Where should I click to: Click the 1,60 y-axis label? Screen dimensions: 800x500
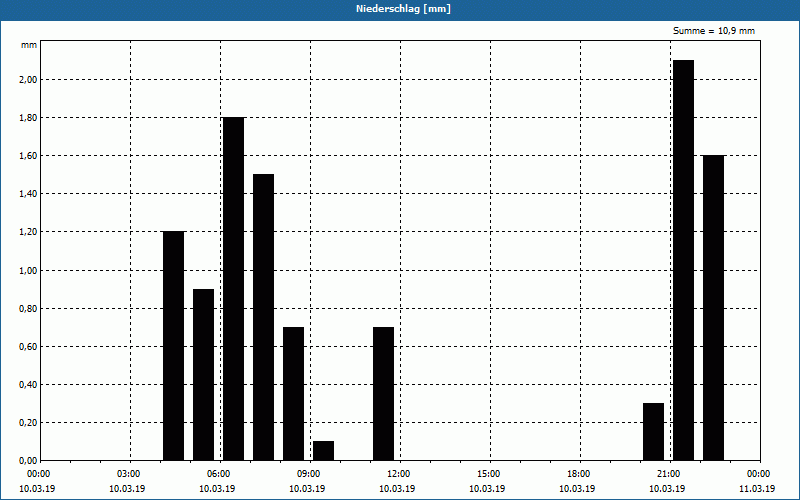tap(28, 156)
